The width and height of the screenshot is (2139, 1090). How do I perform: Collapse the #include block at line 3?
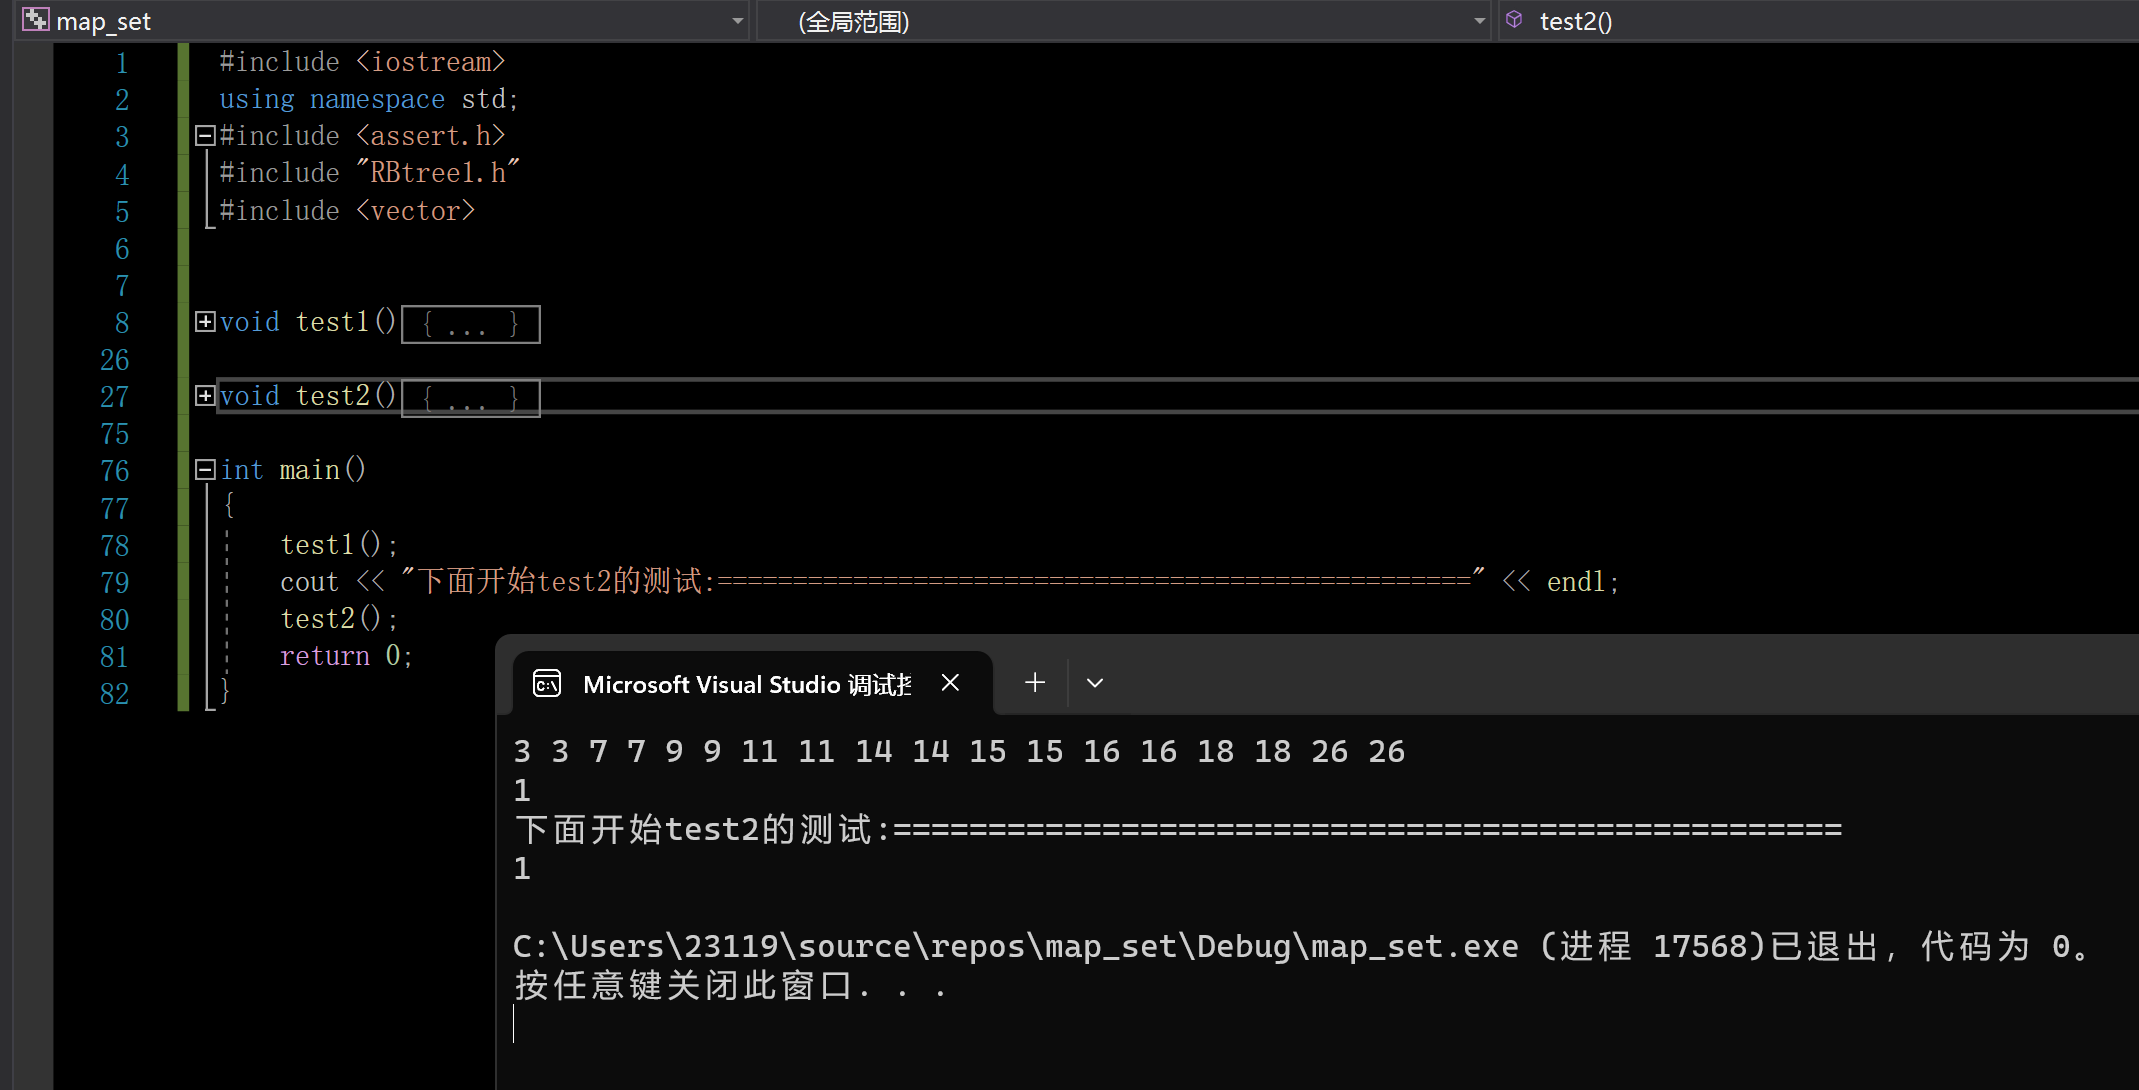(205, 135)
